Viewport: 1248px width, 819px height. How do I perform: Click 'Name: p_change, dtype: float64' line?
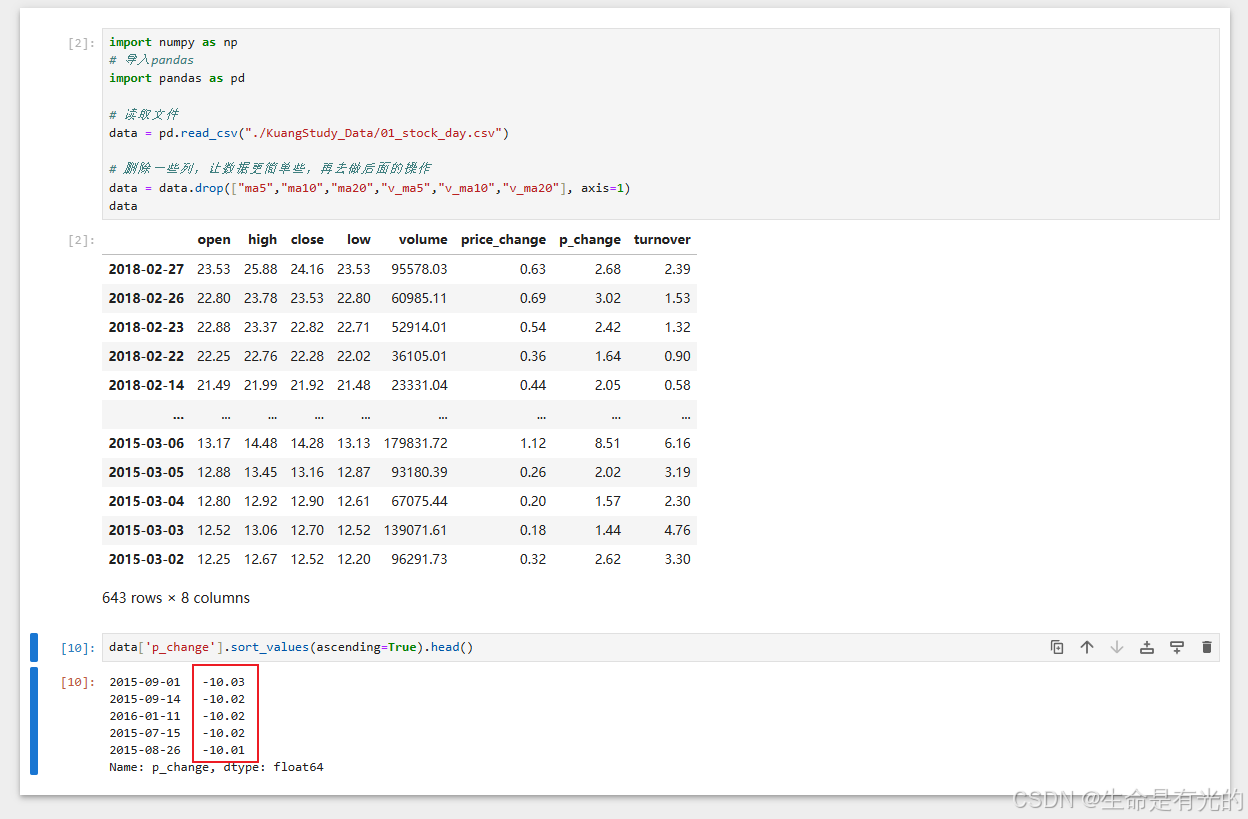[216, 767]
